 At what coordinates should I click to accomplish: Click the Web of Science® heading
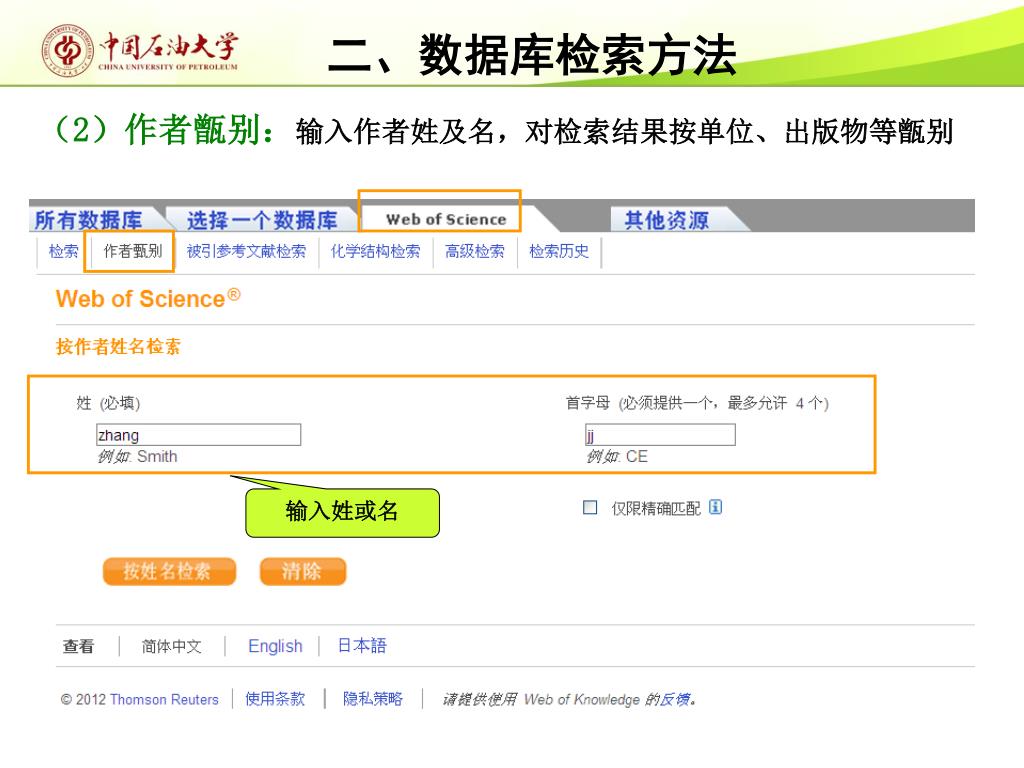[x=148, y=298]
